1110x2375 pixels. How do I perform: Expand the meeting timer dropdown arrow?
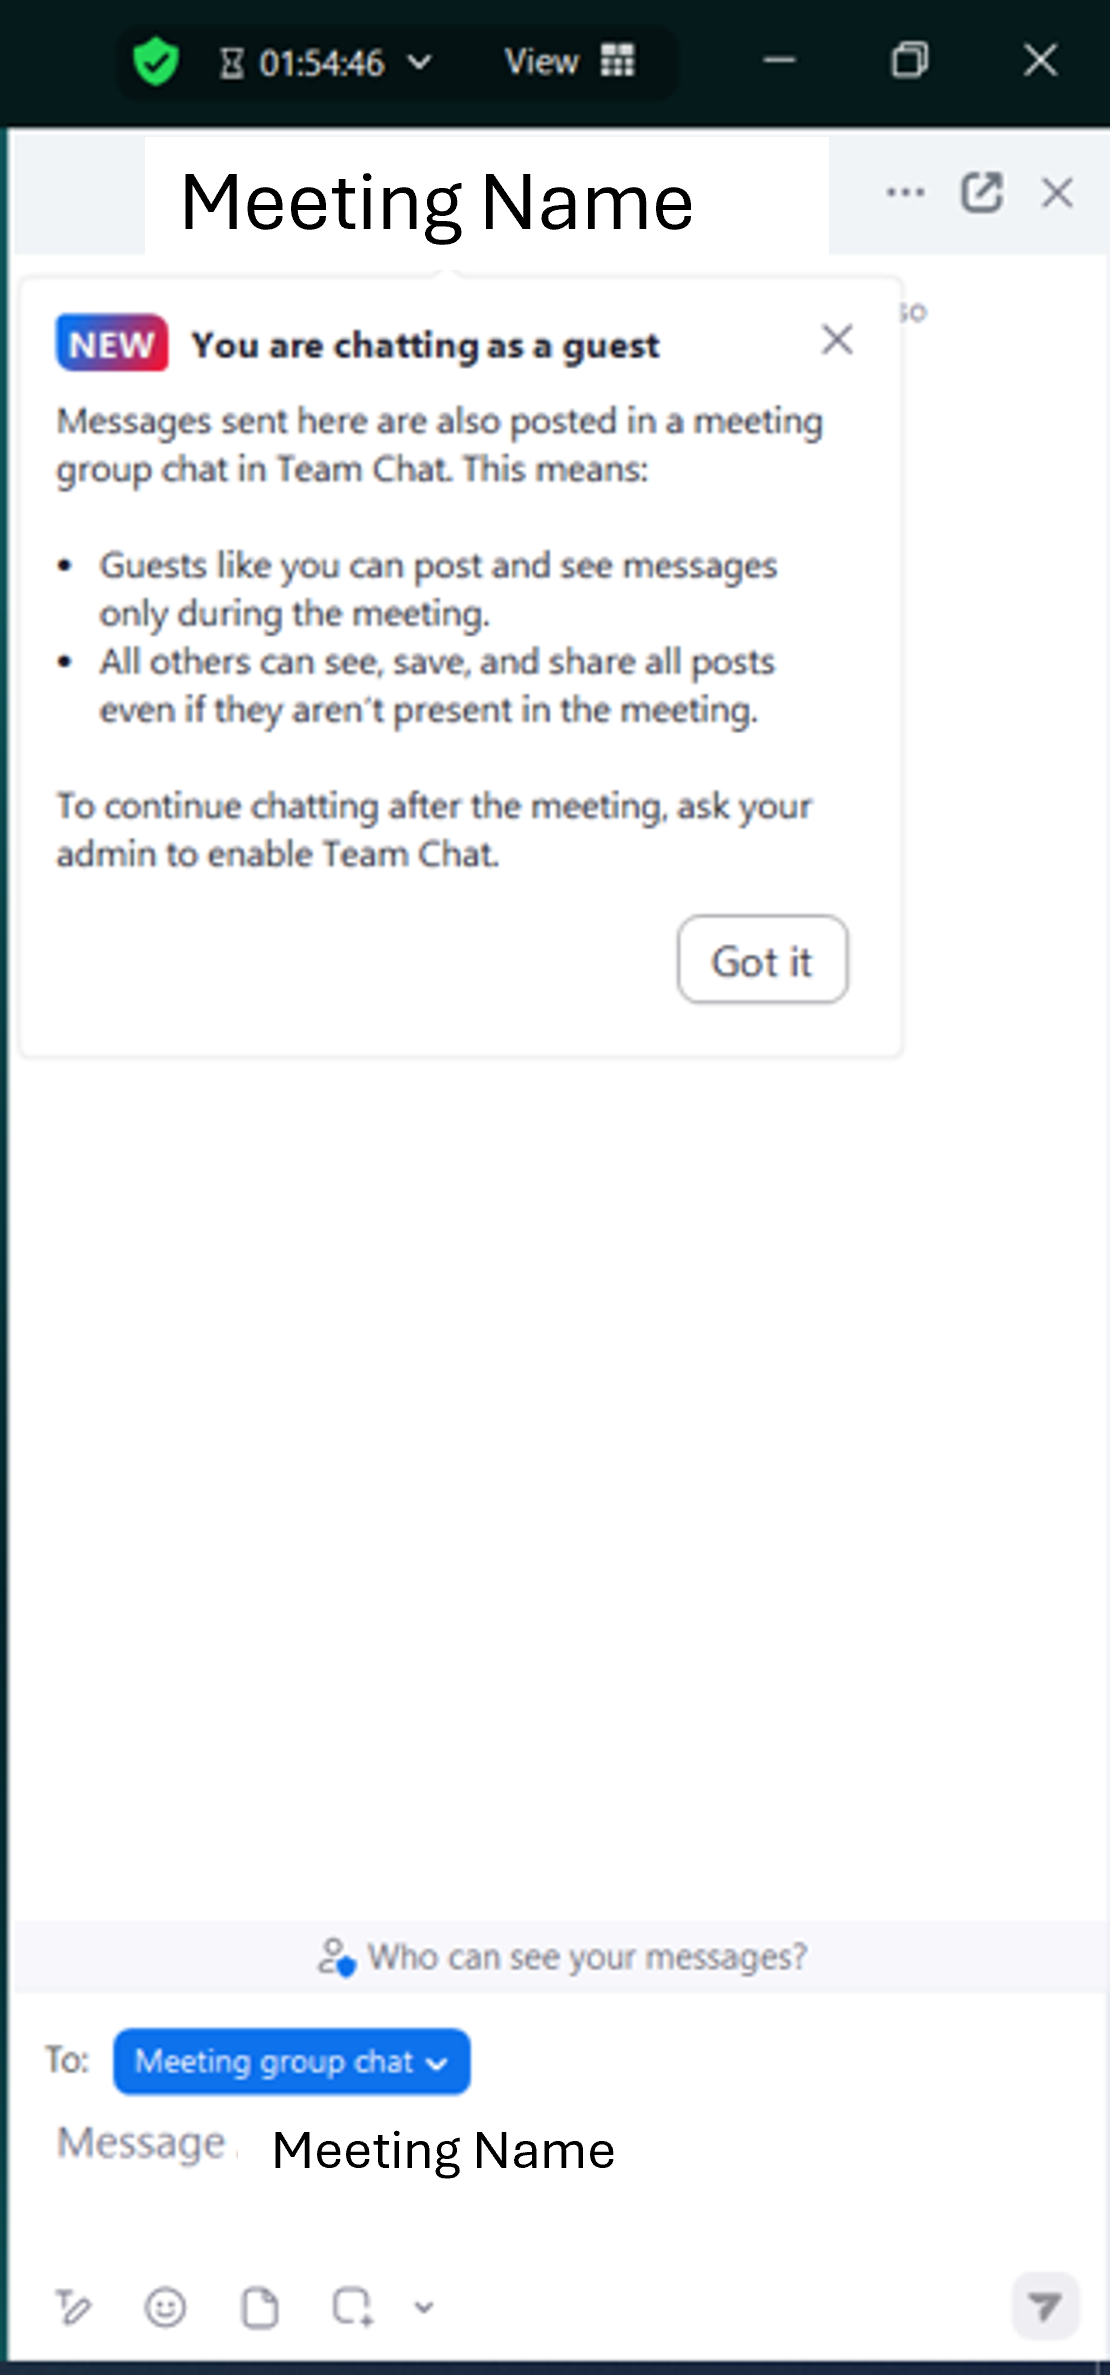(421, 63)
